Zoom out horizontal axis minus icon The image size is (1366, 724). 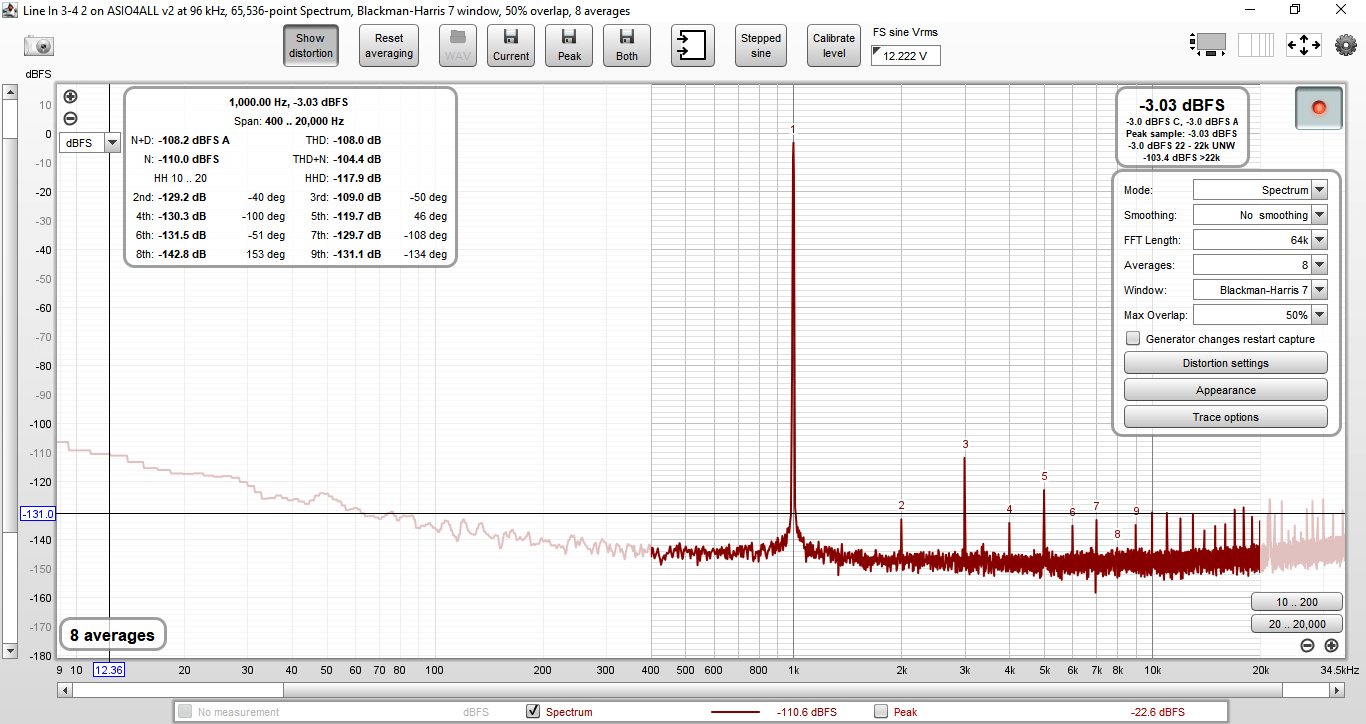(x=1307, y=646)
